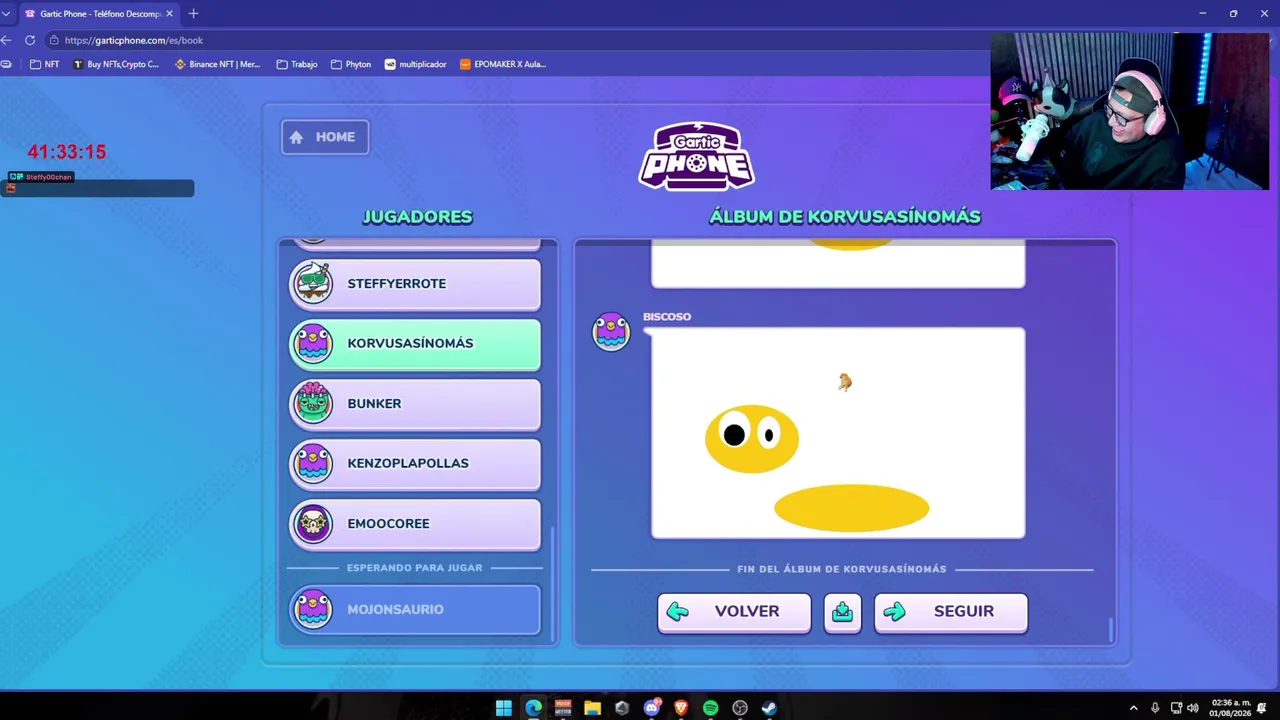The height and width of the screenshot is (720, 1280).
Task: Open the Windows Start menu
Action: 504,708
